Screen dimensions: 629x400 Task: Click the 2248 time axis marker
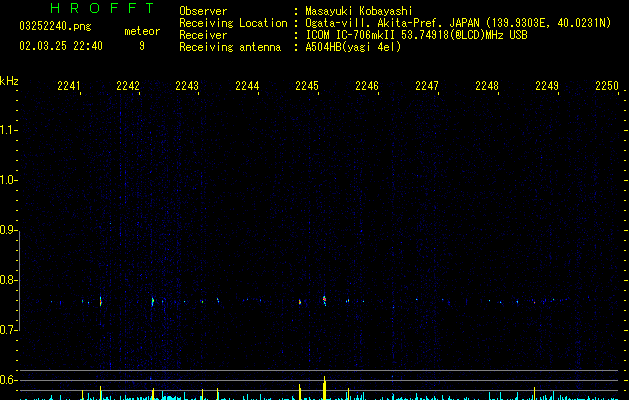coord(487,86)
